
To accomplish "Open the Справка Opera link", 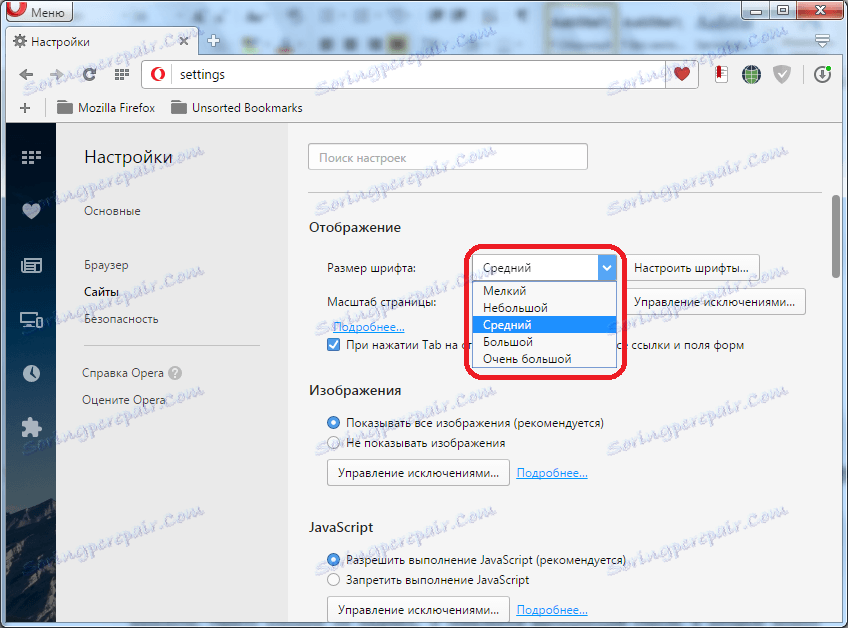I will [123, 373].
